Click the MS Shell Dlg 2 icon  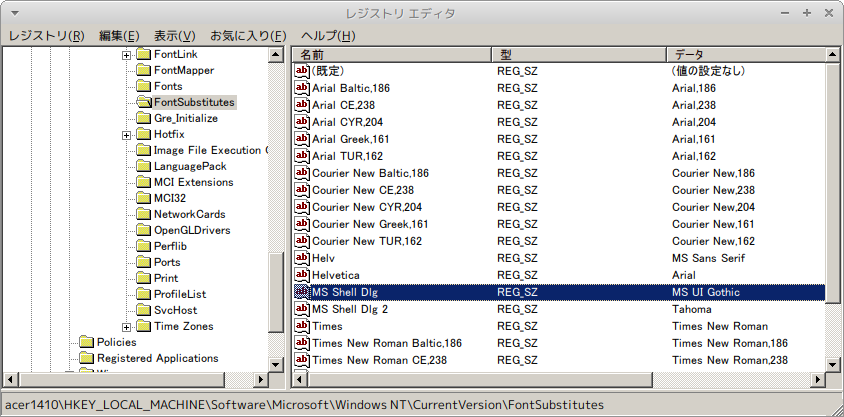click(302, 309)
